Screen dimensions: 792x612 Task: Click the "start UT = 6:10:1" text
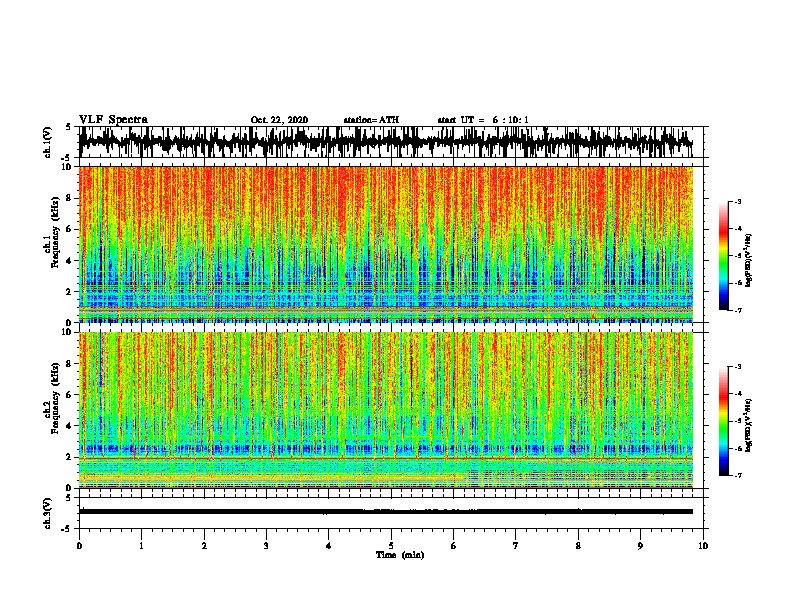tap(483, 120)
